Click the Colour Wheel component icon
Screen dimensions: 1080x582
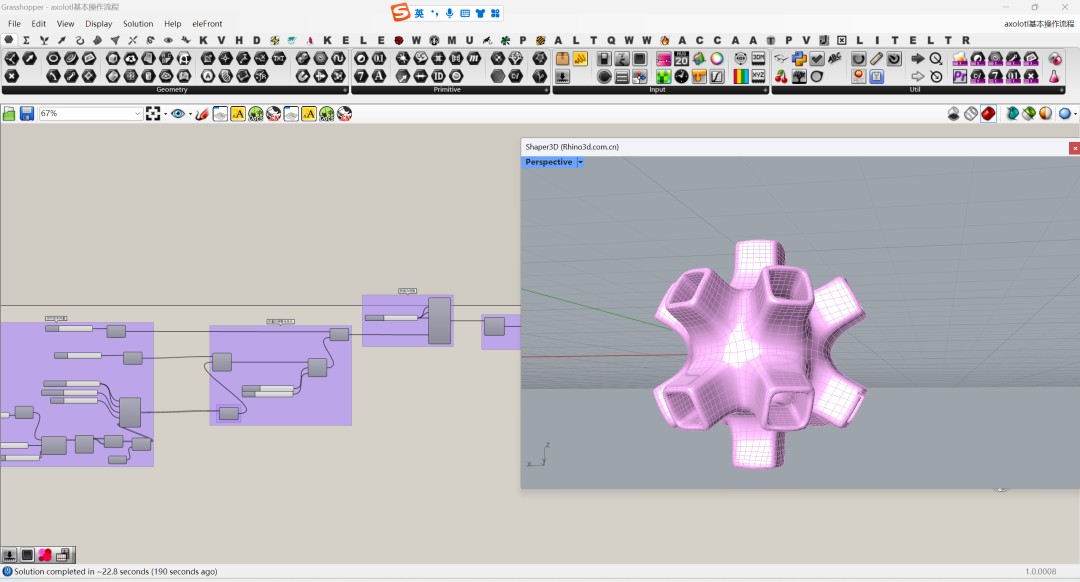717,59
